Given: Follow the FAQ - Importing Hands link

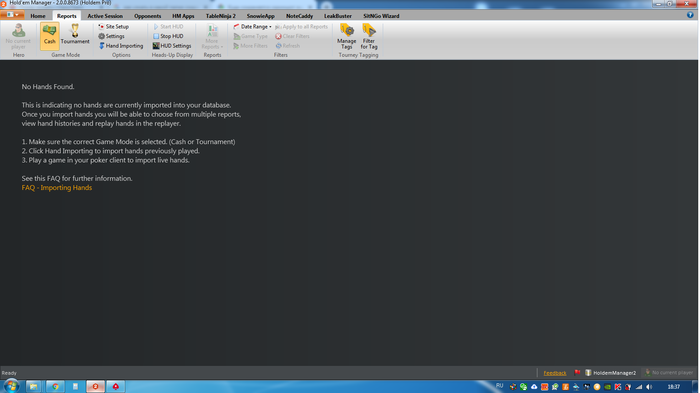Looking at the screenshot, I should pyautogui.click(x=57, y=188).
